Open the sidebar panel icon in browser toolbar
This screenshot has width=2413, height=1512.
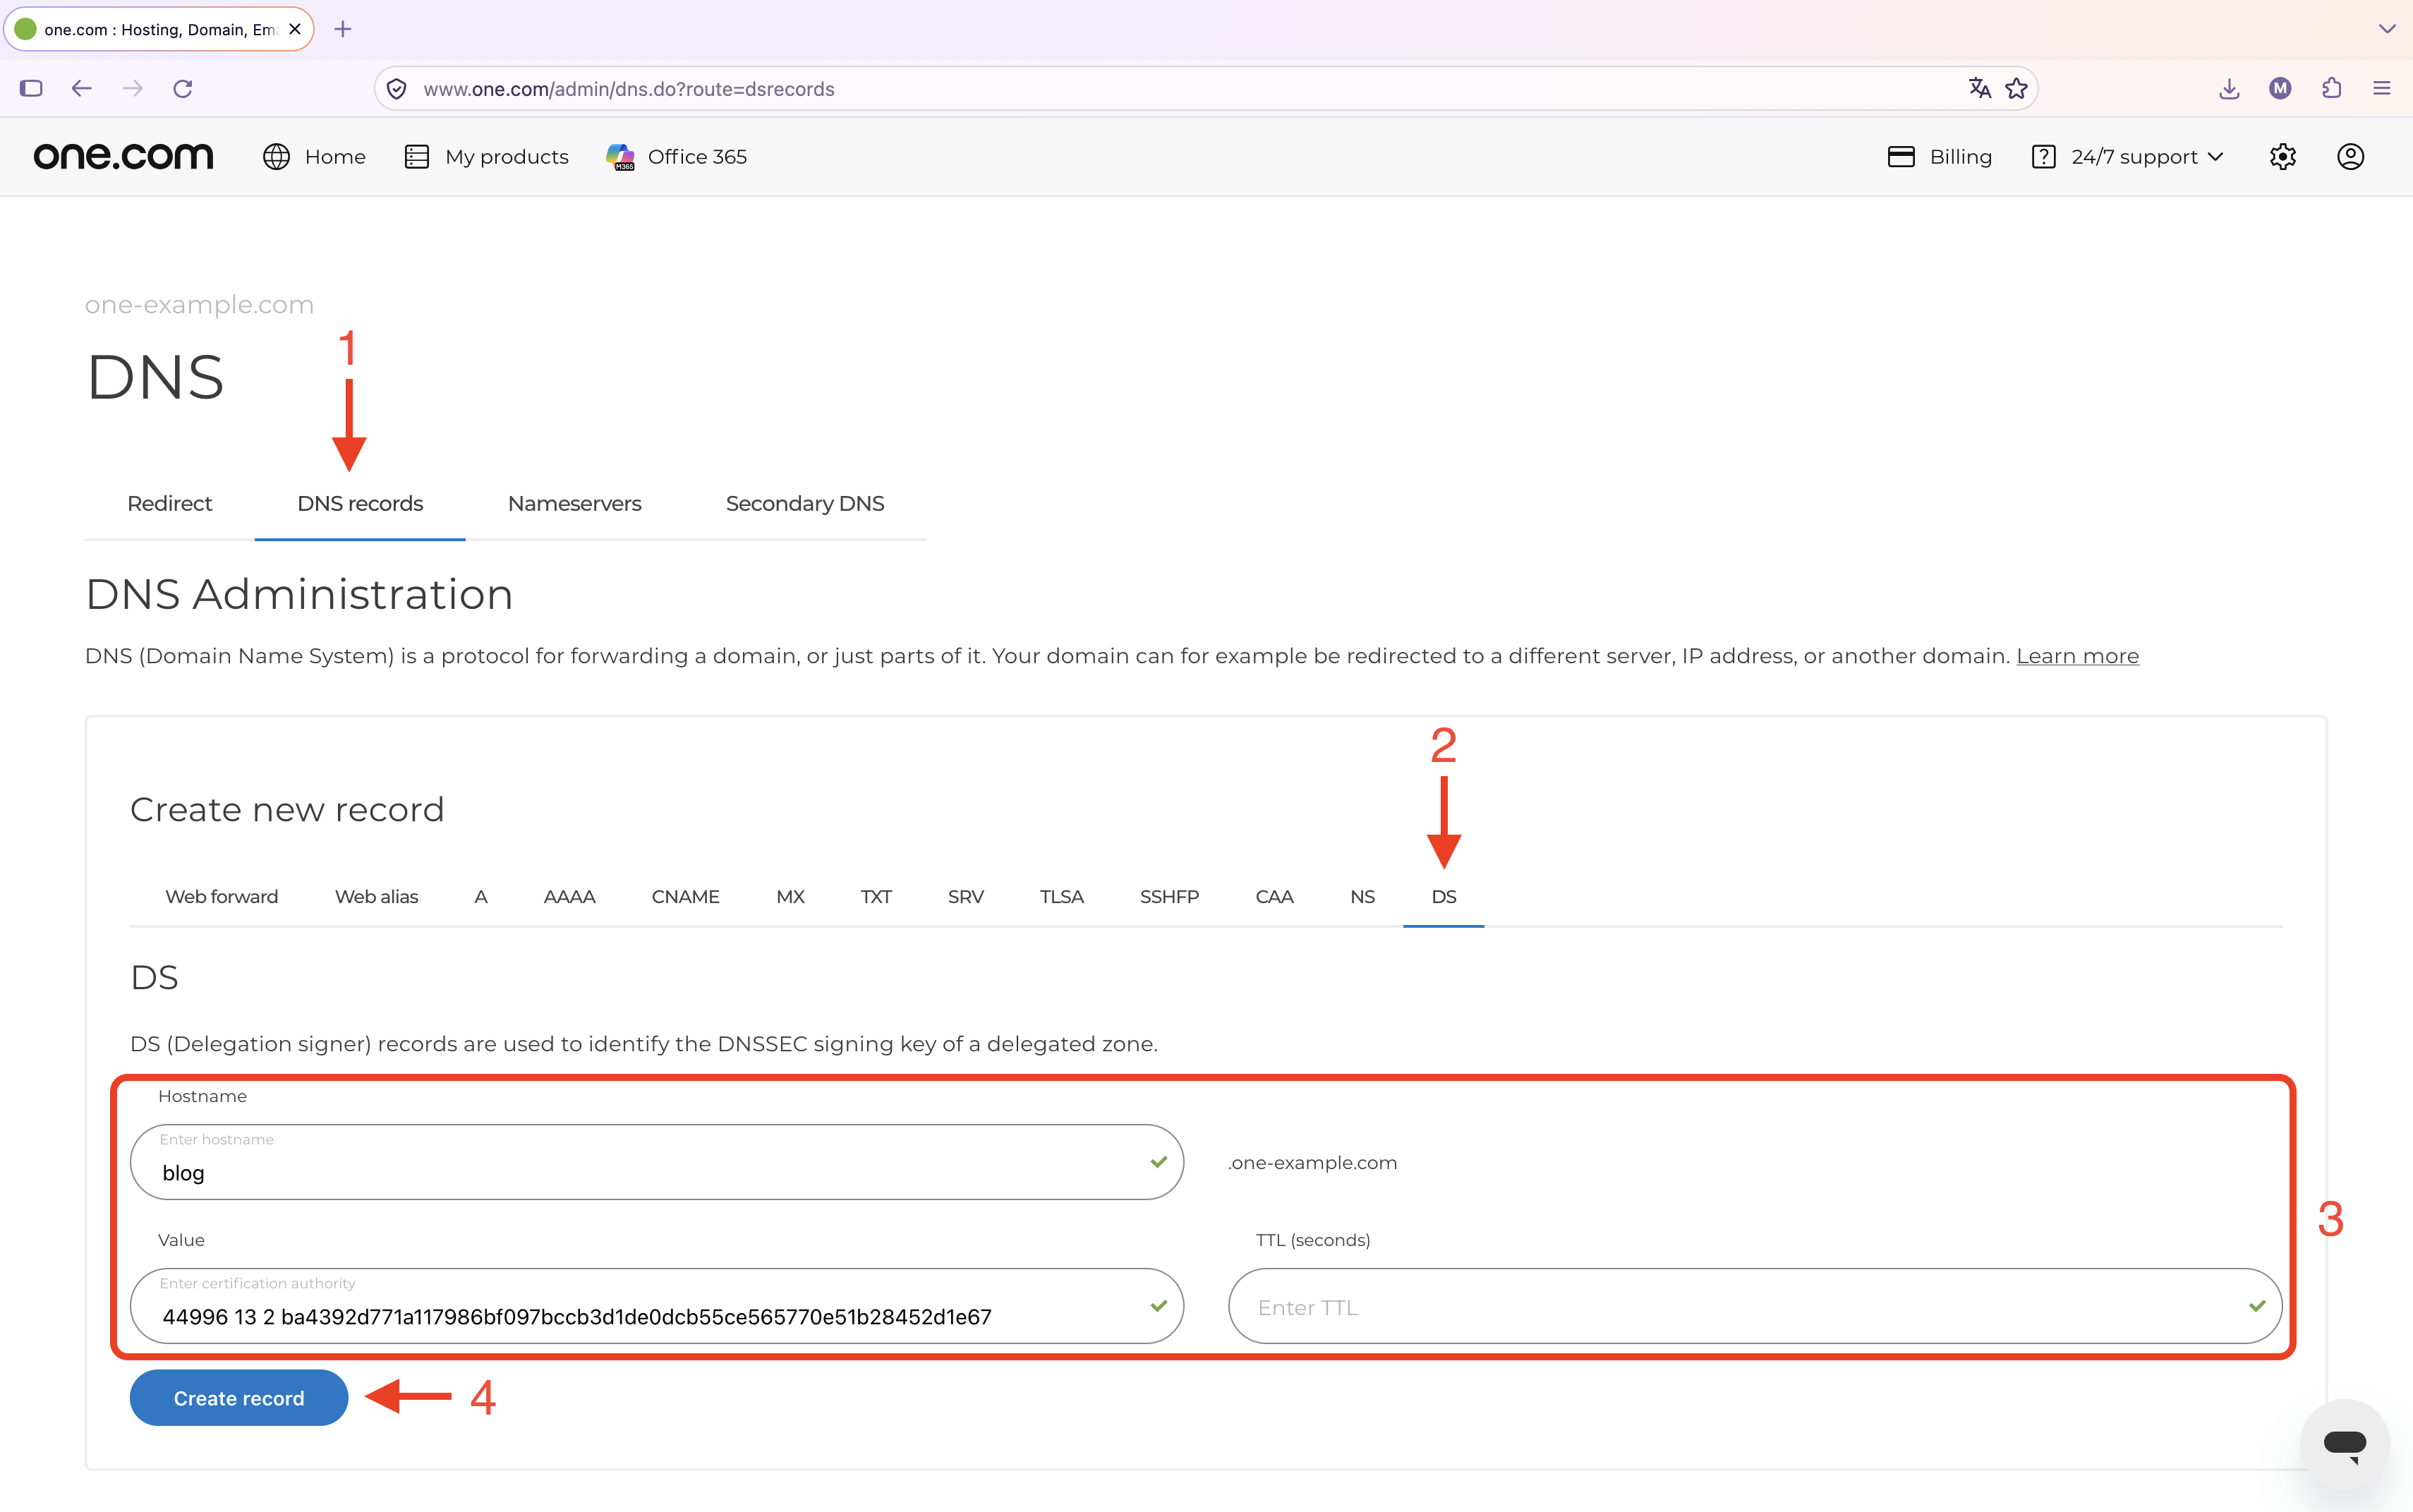point(31,88)
